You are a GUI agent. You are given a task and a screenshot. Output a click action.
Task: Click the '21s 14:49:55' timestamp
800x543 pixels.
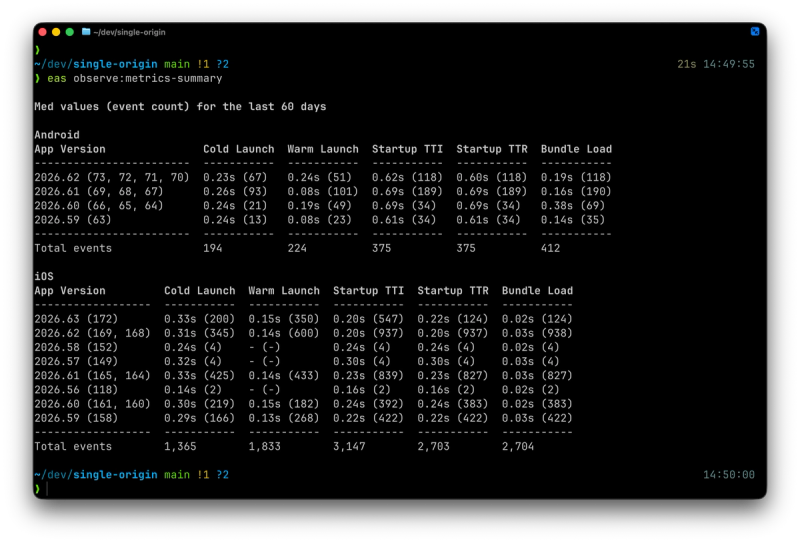716,64
